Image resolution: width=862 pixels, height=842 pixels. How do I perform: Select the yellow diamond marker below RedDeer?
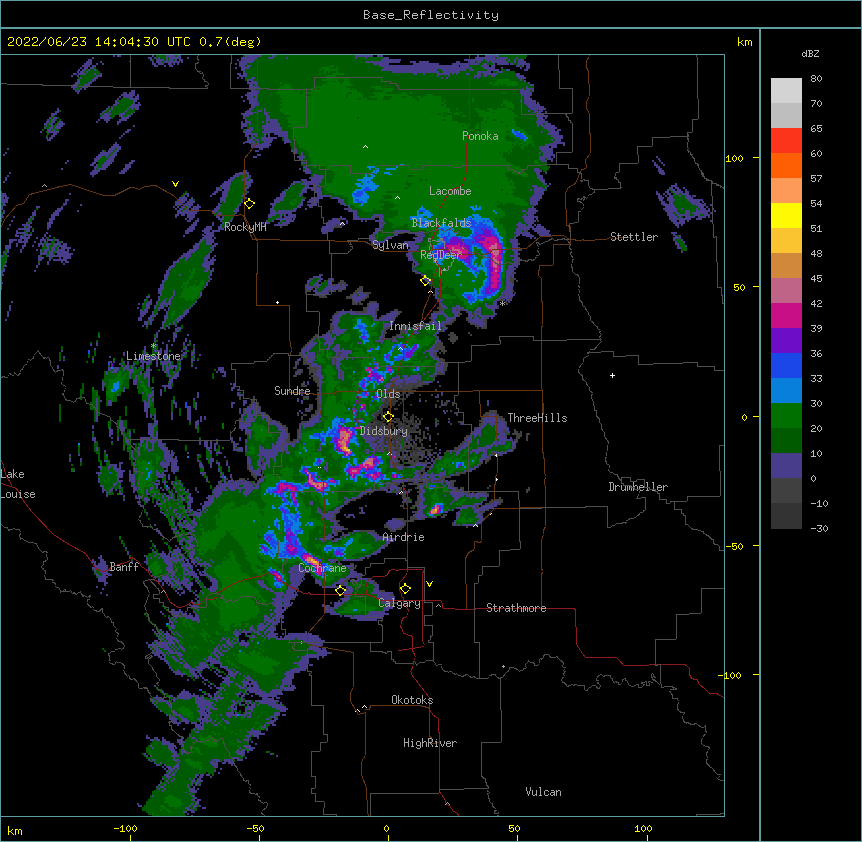426,280
